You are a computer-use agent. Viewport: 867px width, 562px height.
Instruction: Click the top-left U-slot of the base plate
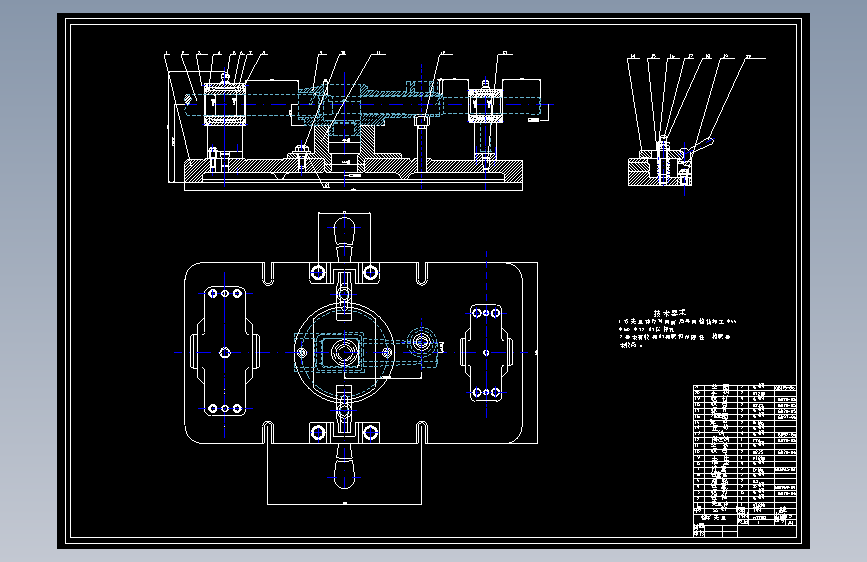coord(268,274)
